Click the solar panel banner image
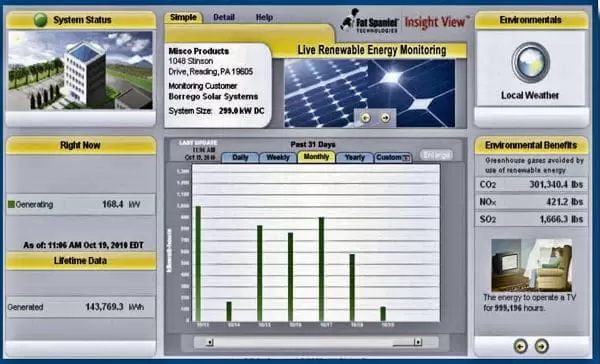This screenshot has height=364, width=600. [370, 93]
